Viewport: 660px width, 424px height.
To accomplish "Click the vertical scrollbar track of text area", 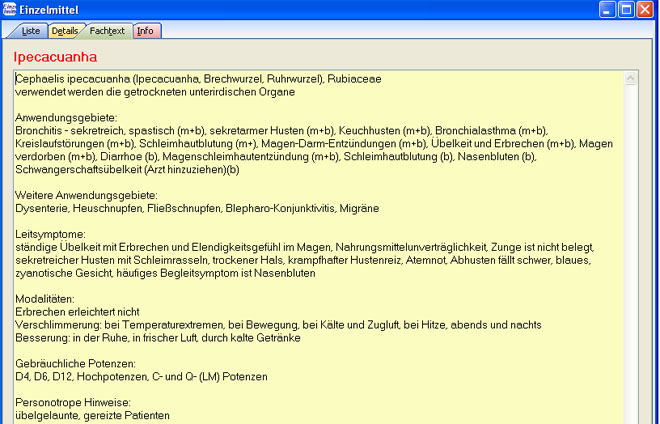I will [x=630, y=250].
